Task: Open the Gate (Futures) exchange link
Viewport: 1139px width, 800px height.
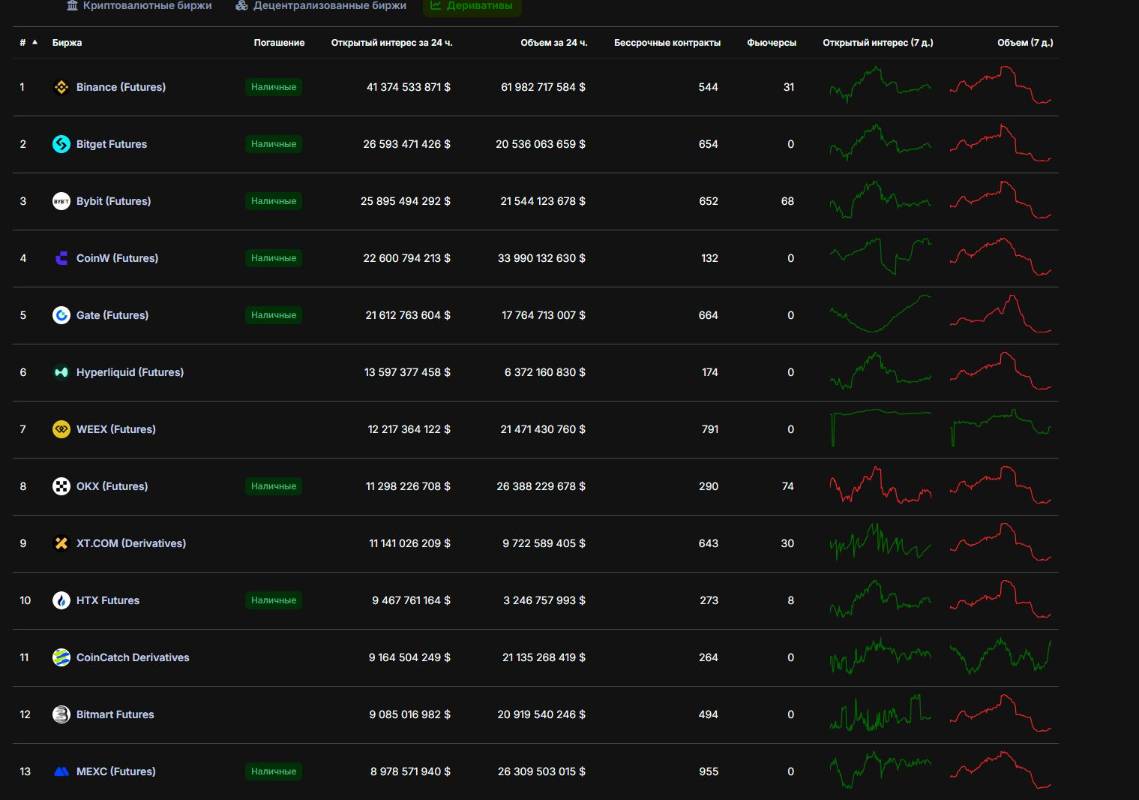Action: [x=112, y=315]
